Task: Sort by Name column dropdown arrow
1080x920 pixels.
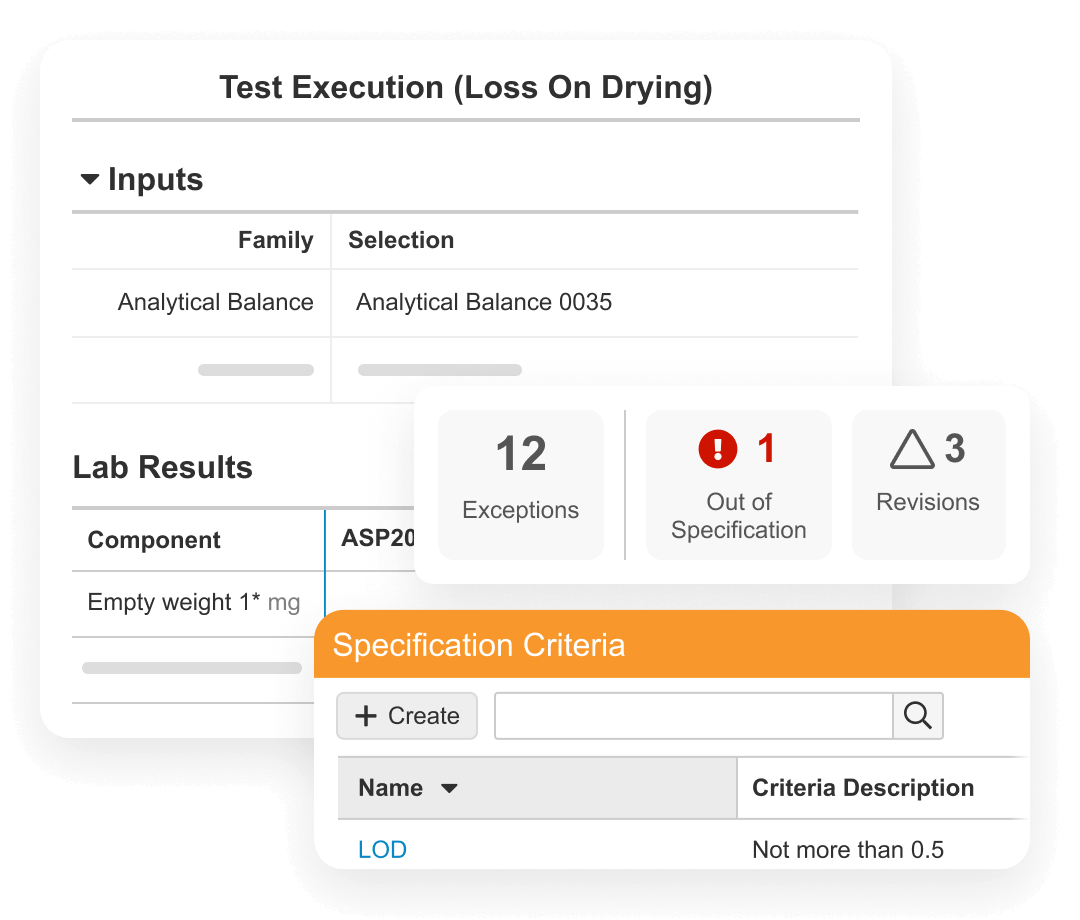Action: click(x=449, y=789)
